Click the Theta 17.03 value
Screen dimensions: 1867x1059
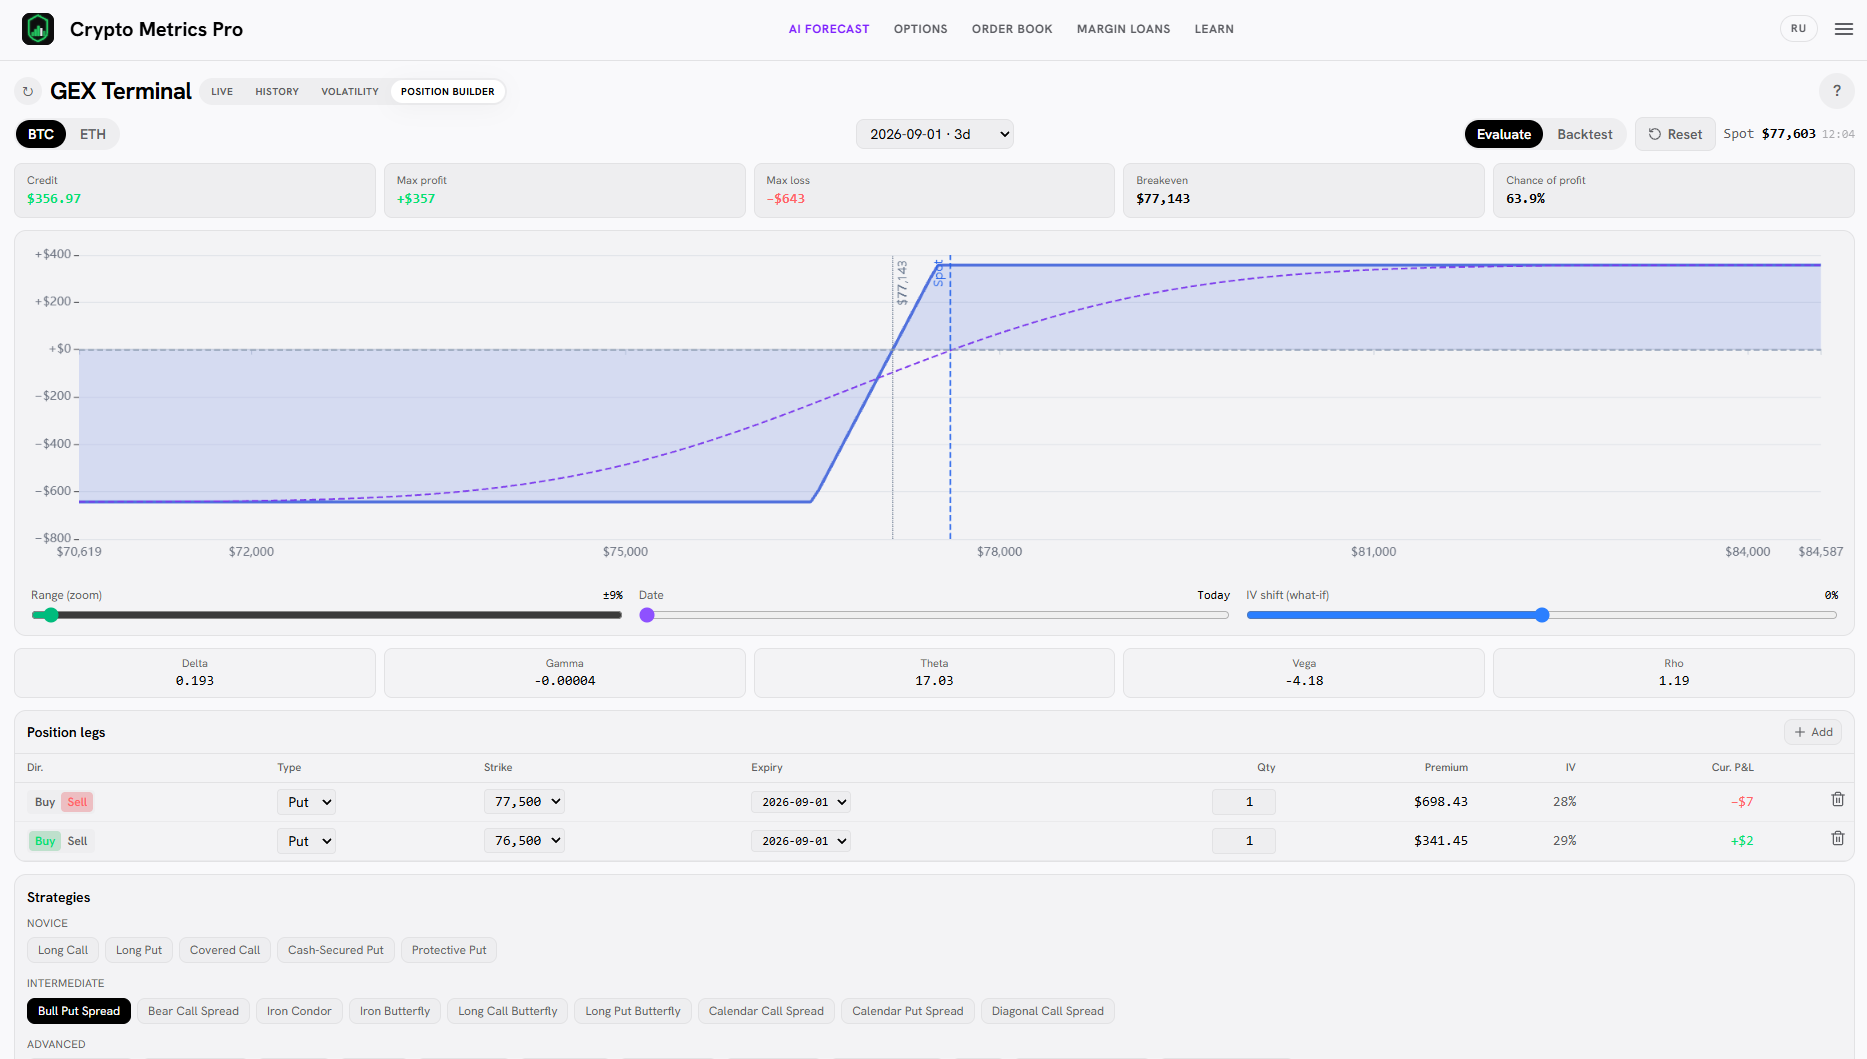click(934, 681)
